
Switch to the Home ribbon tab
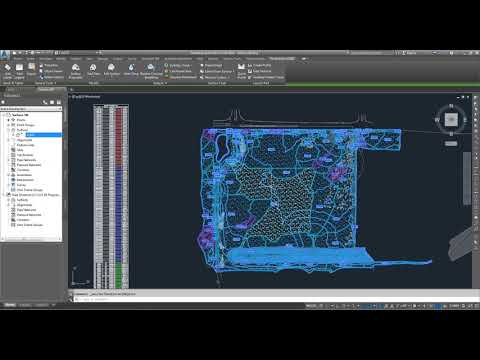[18, 59]
